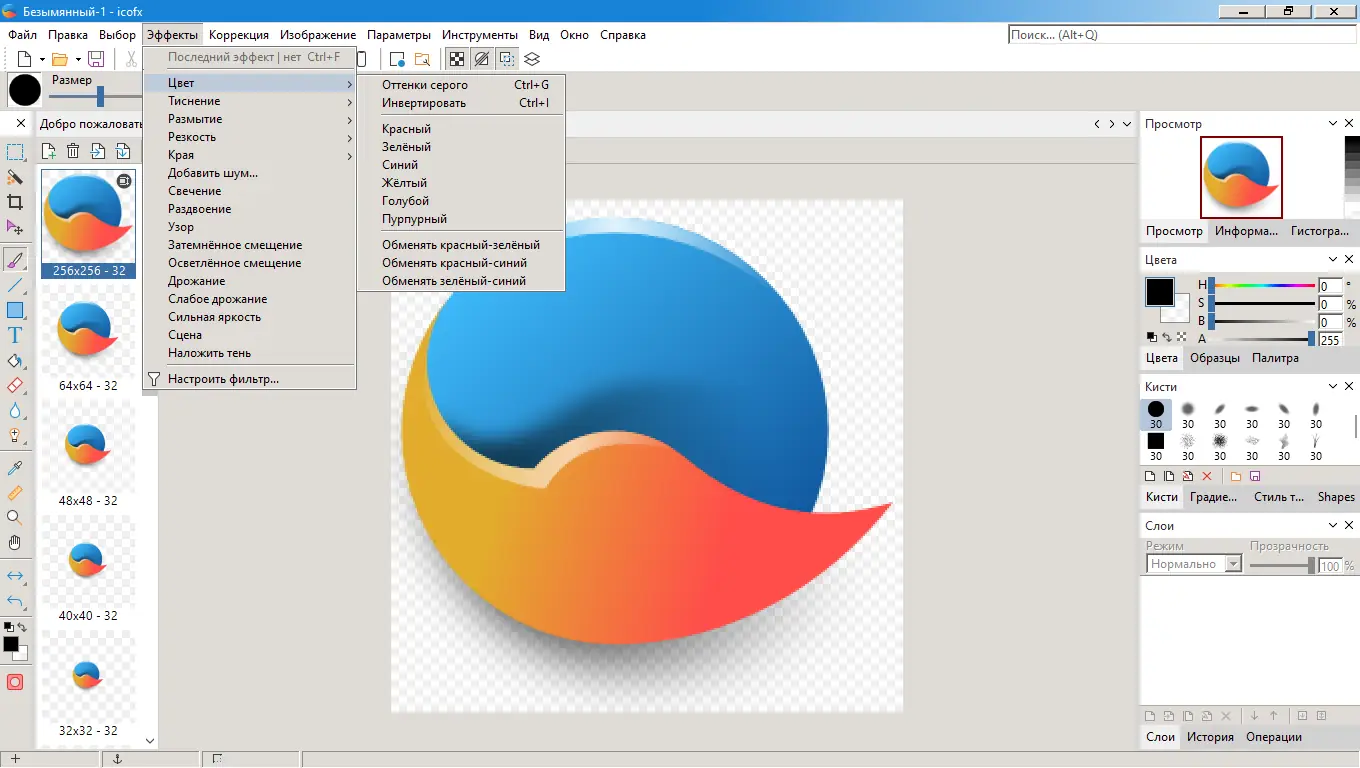
Task: Open the recent files dropdown arrow
Action: [78, 60]
